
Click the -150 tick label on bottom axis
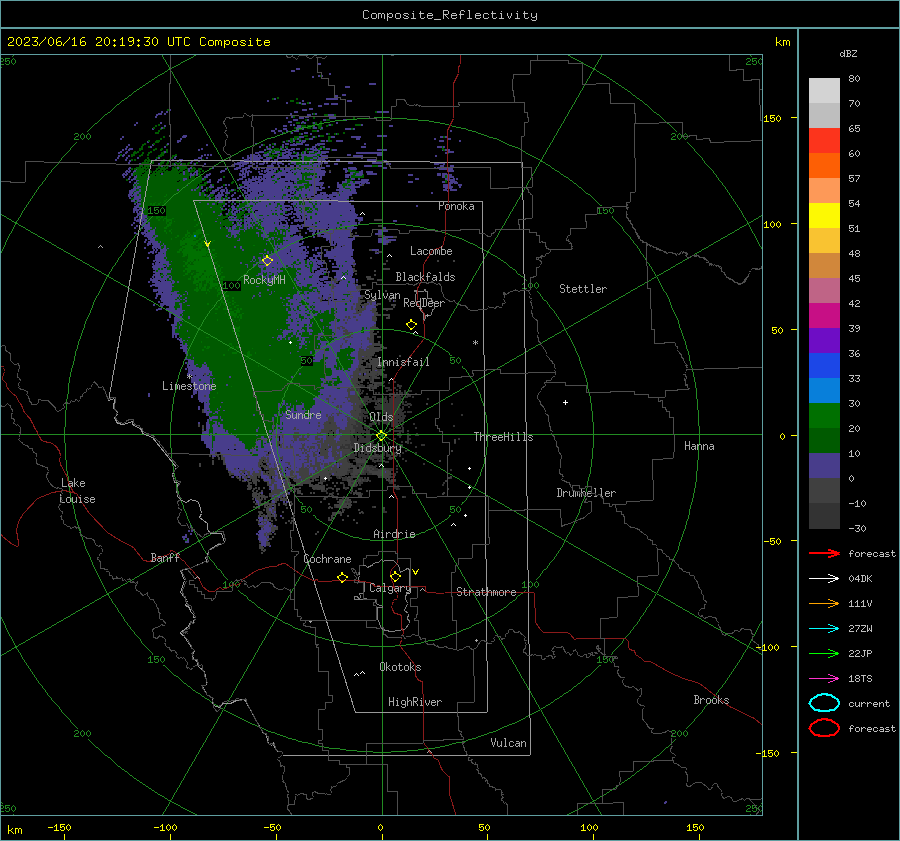tap(59, 827)
